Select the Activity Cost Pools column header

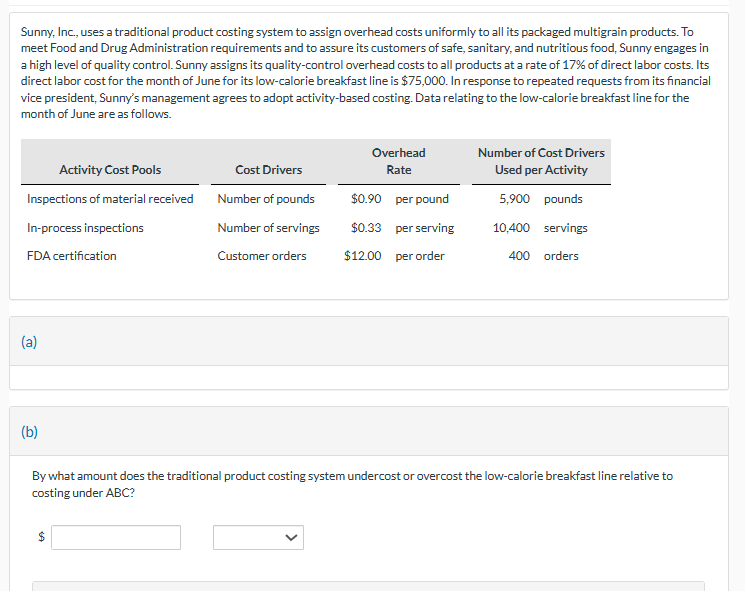click(110, 170)
